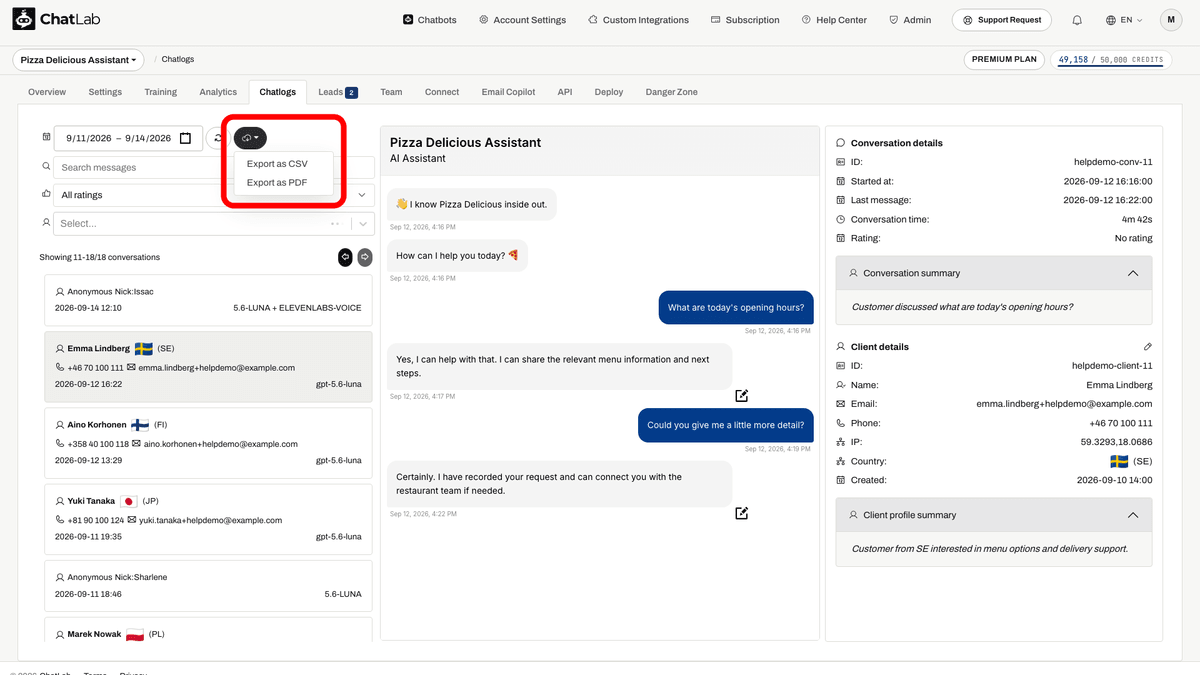The width and height of the screenshot is (1200, 675).
Task: Click 'Could you give me a little more detail?' message
Action: pos(726,425)
